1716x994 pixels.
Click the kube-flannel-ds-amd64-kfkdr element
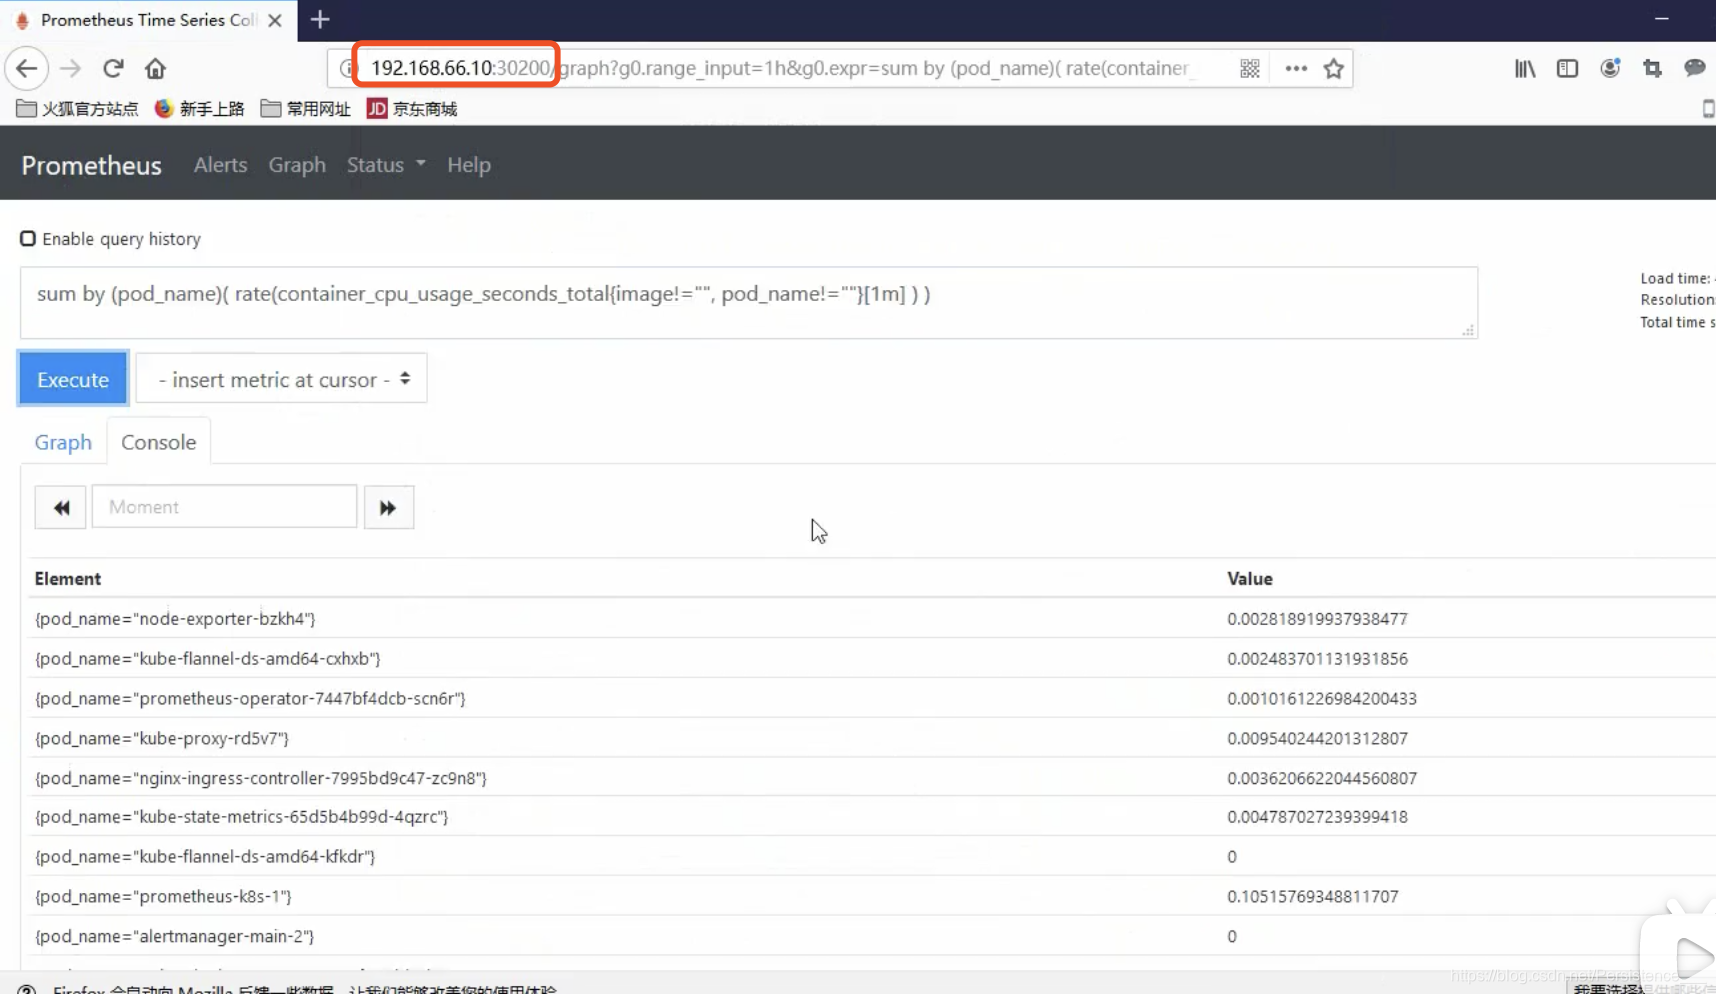(x=205, y=857)
